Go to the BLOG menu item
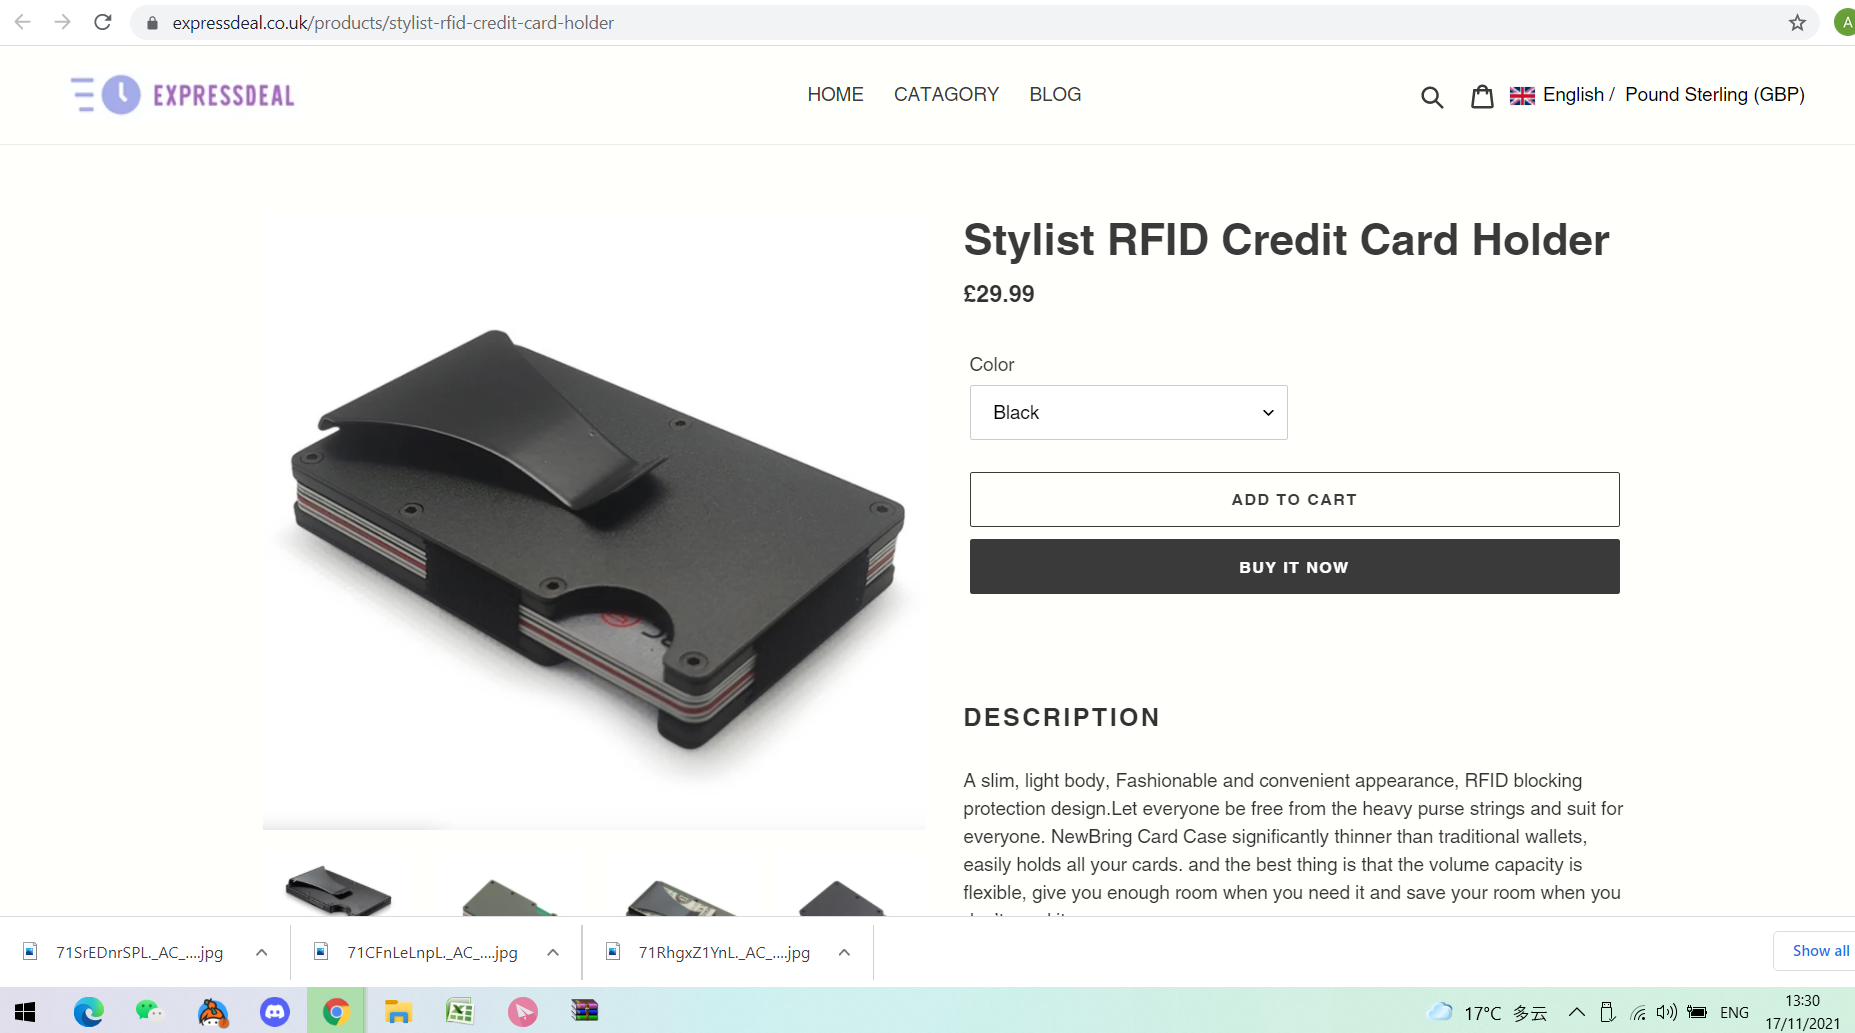Image resolution: width=1855 pixels, height=1033 pixels. pos(1055,94)
